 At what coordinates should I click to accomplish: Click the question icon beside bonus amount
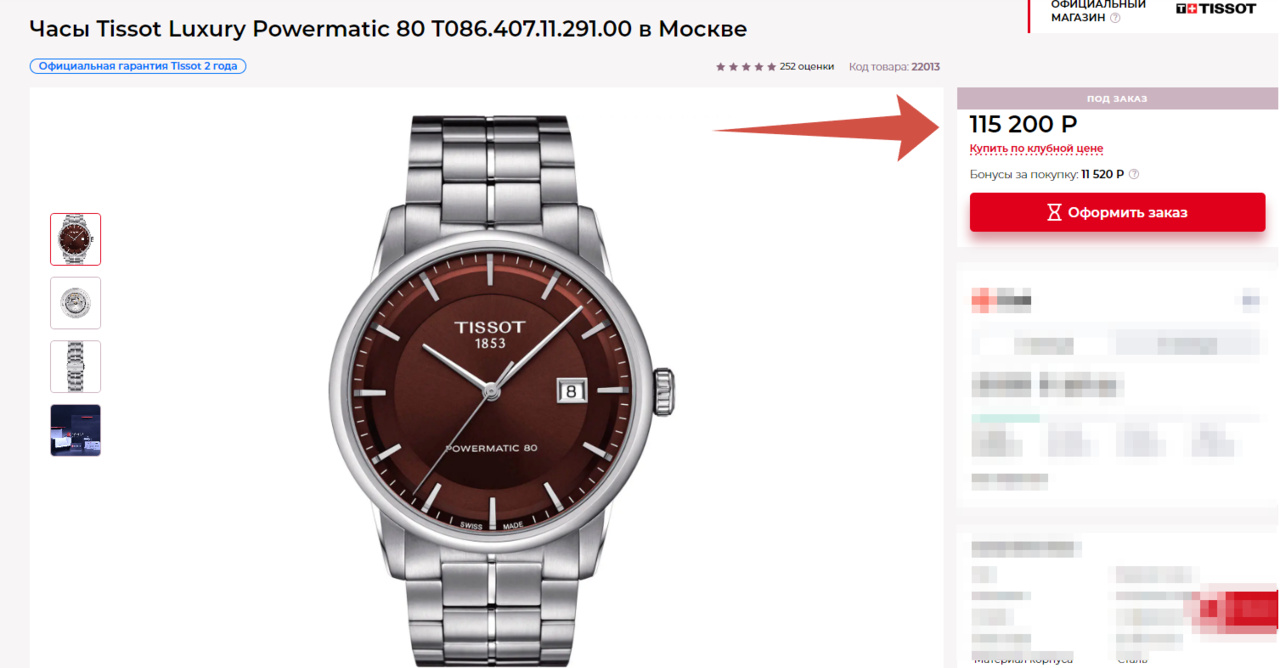click(1134, 174)
